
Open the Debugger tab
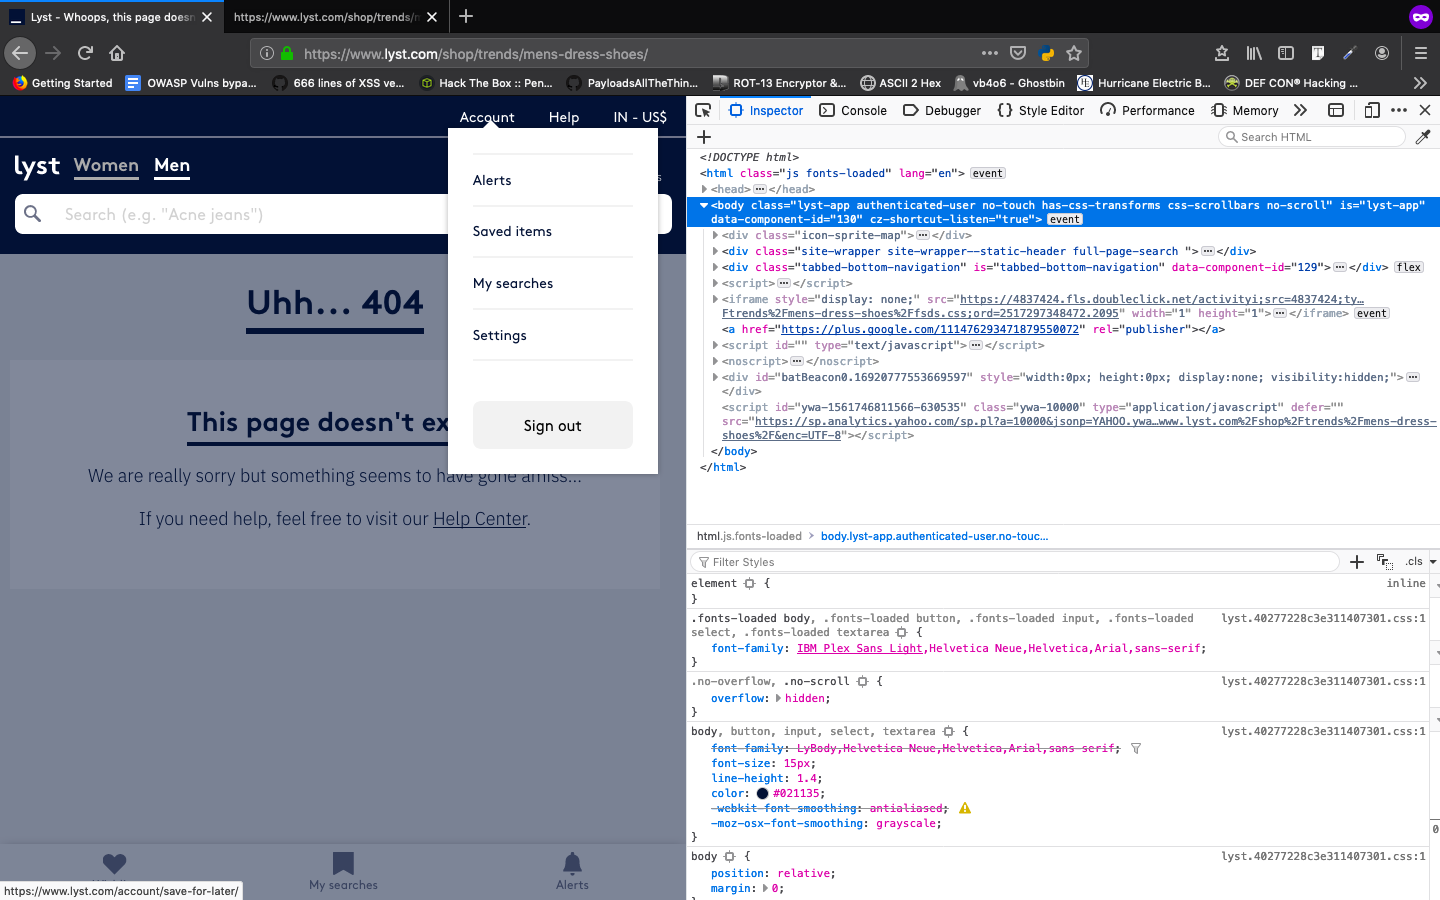(x=941, y=110)
